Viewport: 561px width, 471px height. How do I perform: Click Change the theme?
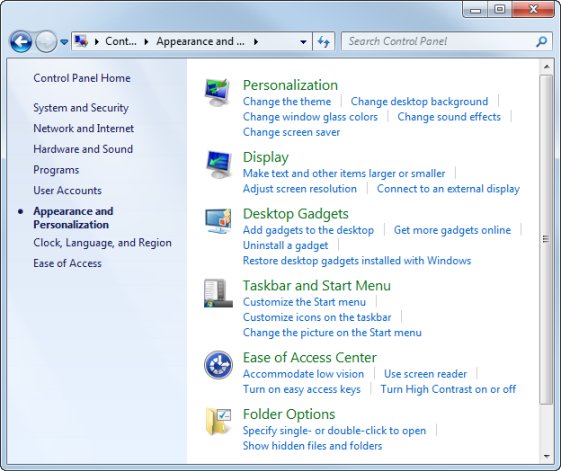click(287, 102)
